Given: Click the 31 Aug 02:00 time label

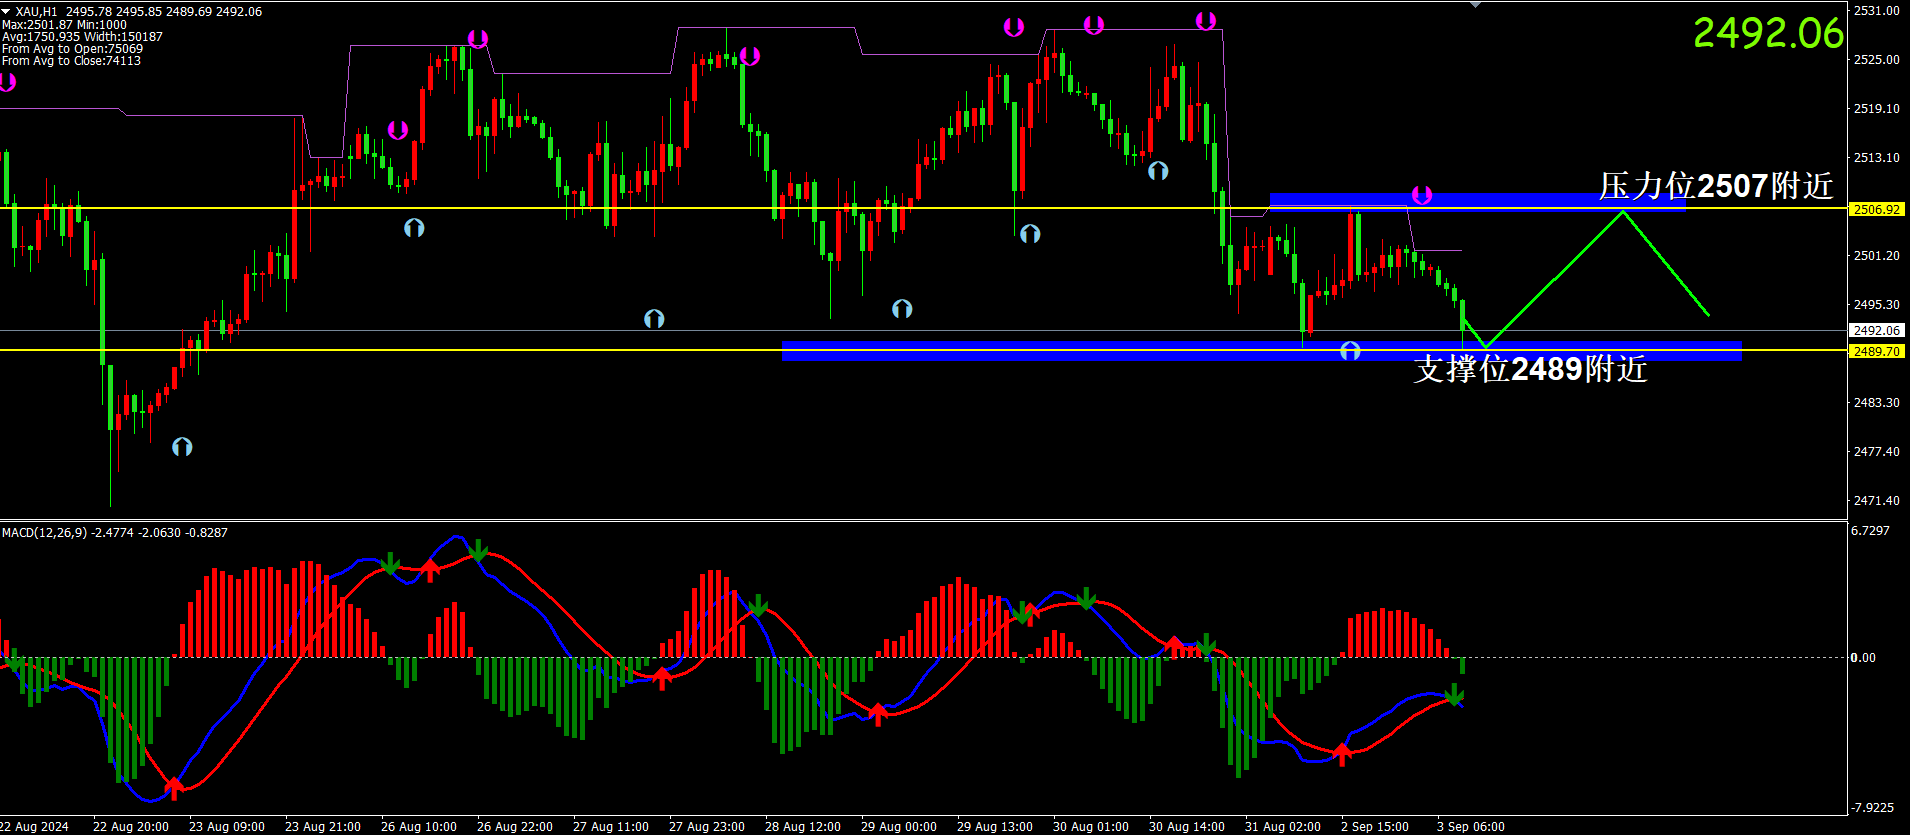Looking at the screenshot, I should click(x=1283, y=826).
